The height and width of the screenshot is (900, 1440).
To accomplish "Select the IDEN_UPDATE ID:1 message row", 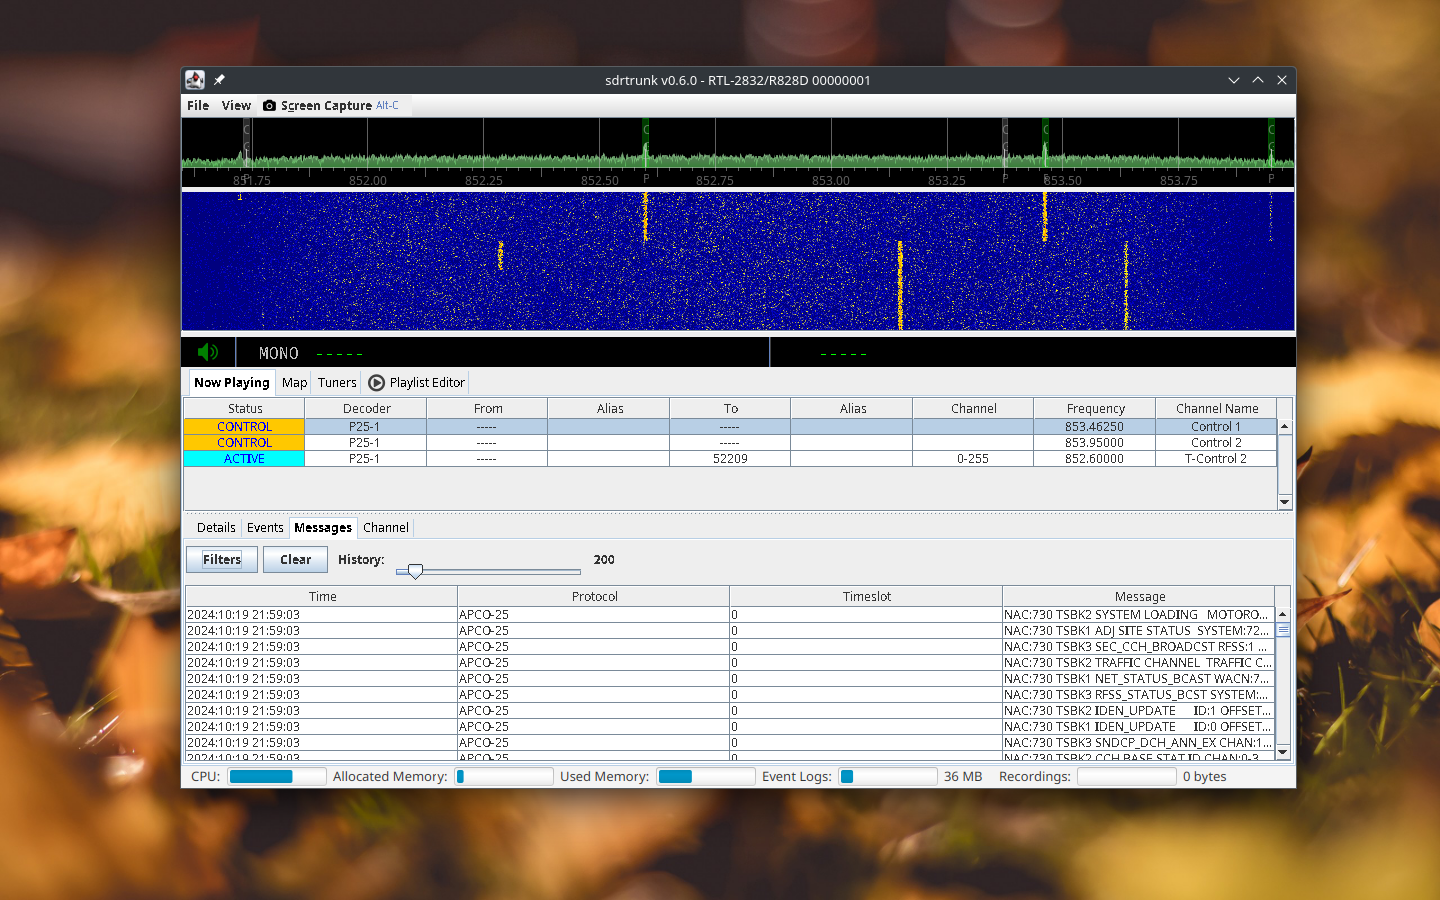I will [730, 711].
